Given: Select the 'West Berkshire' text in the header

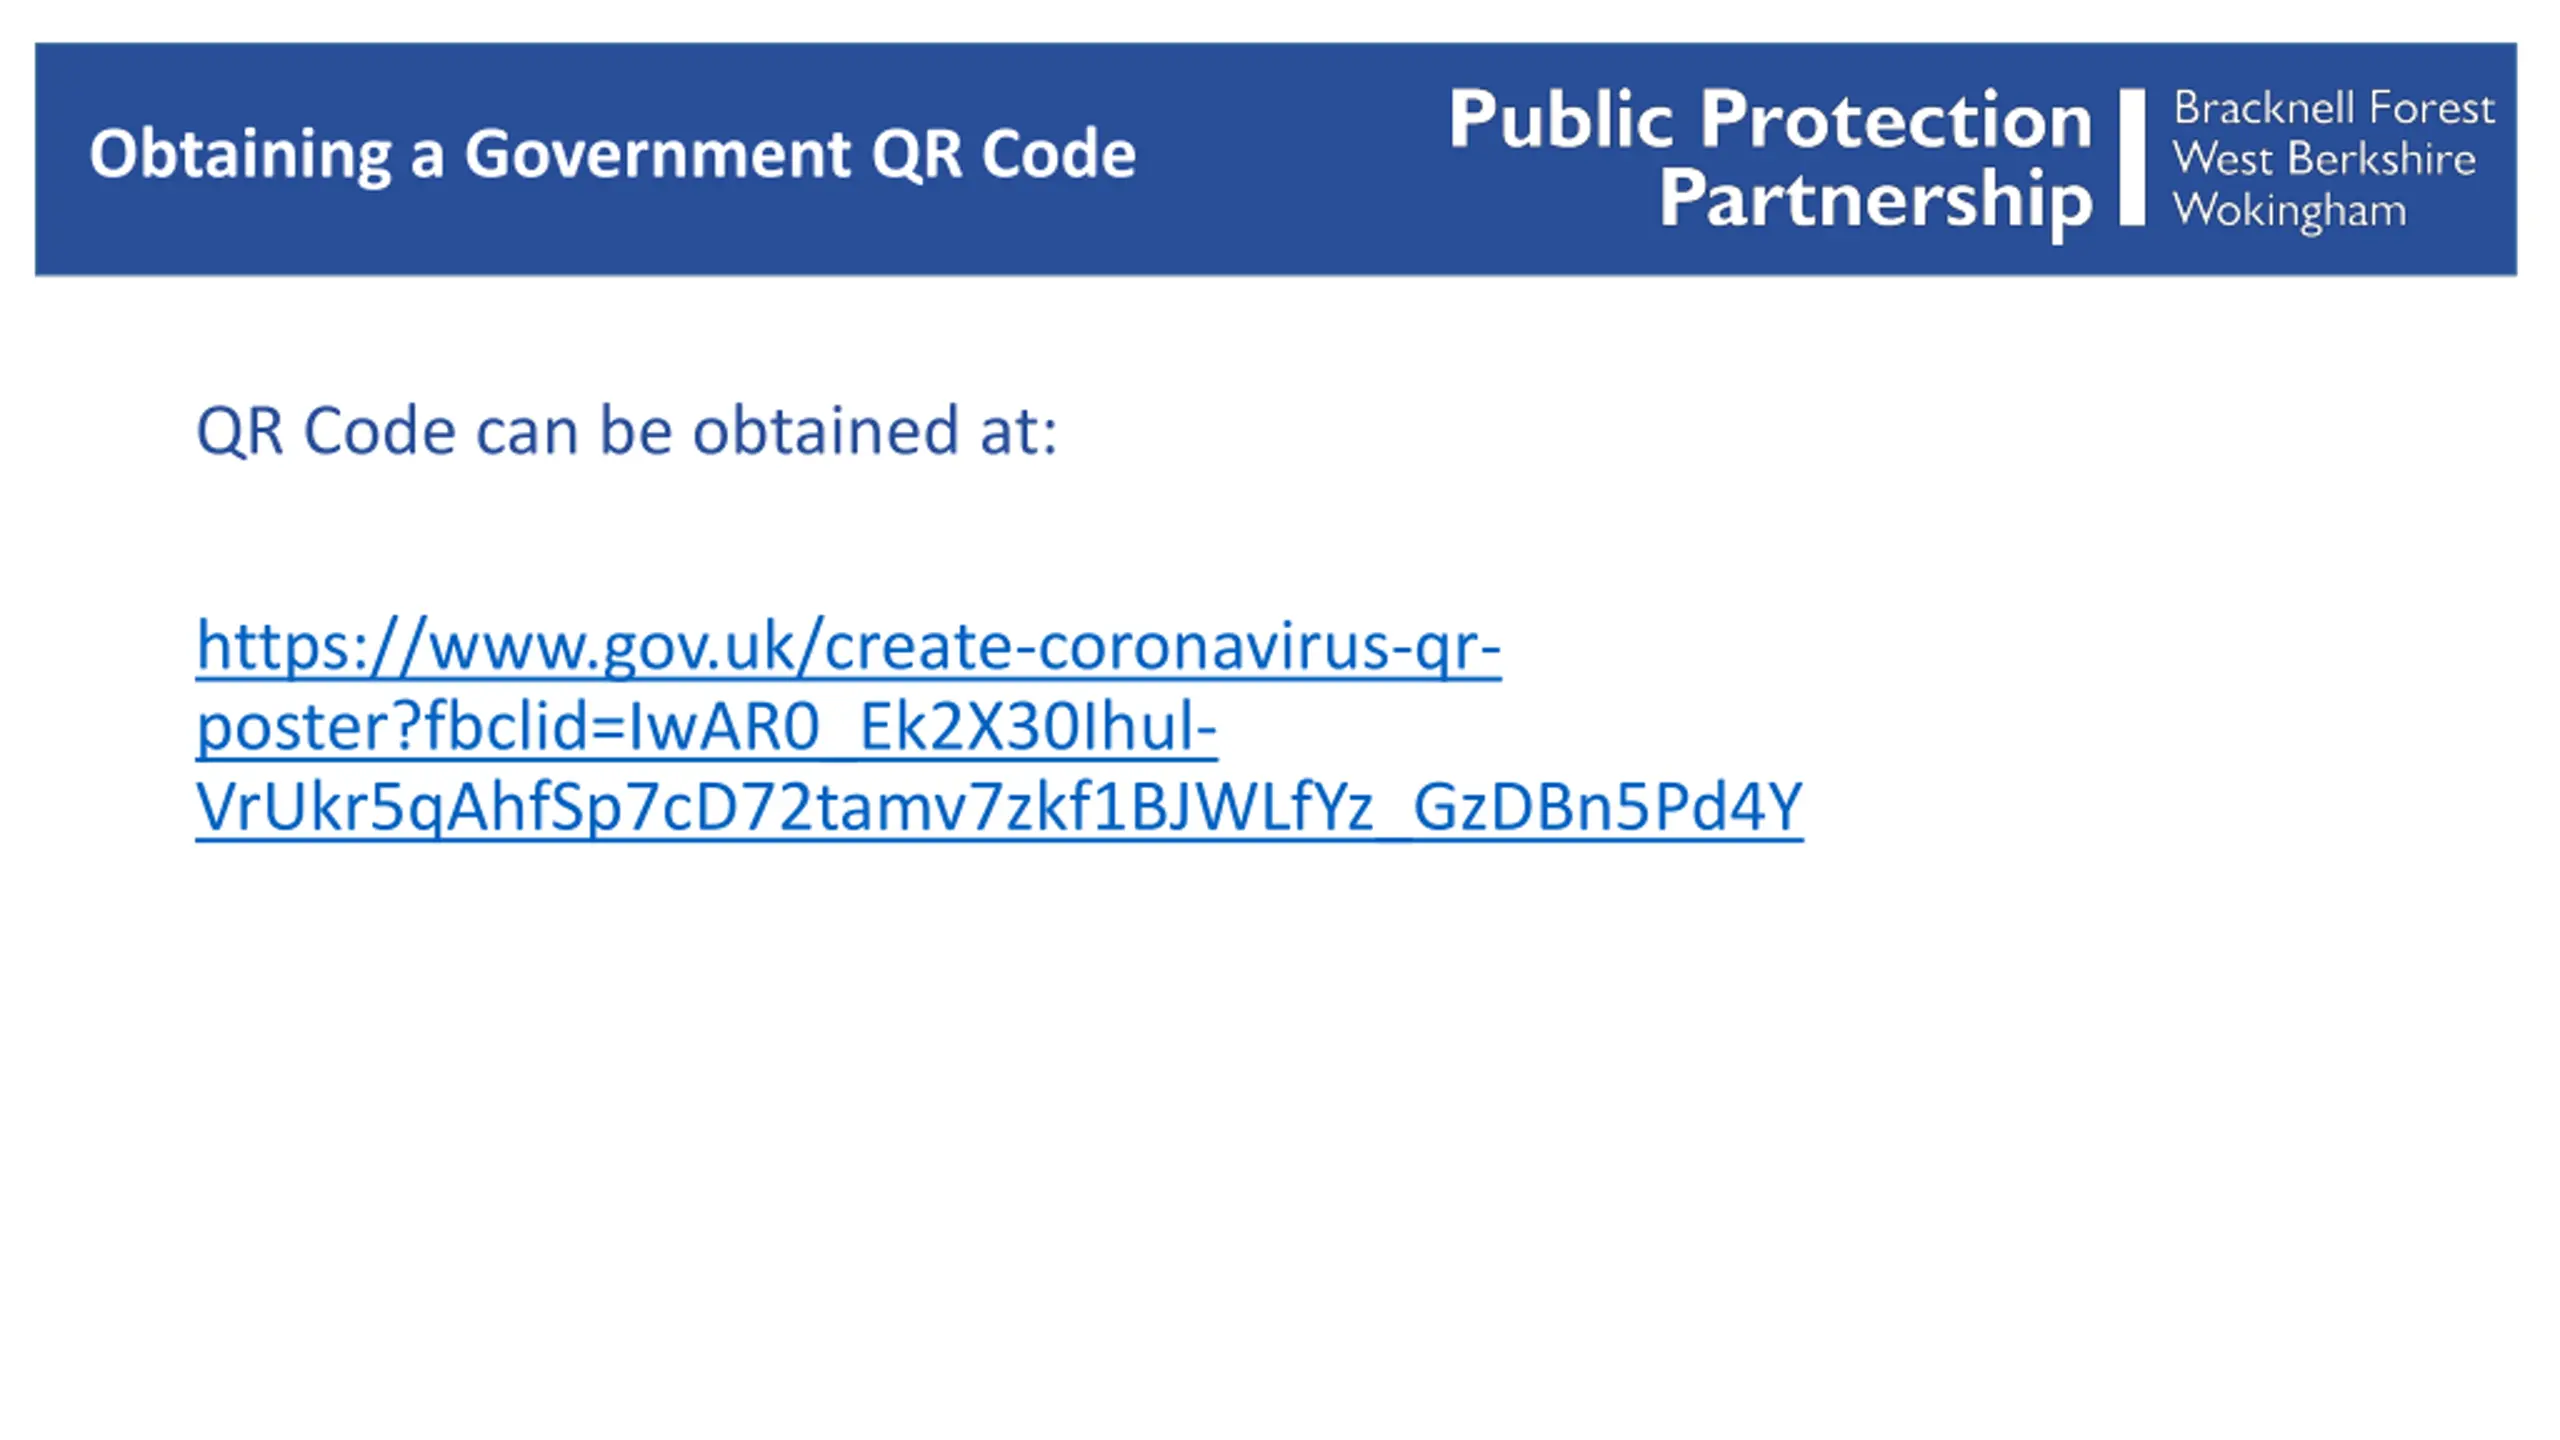Looking at the screenshot, I should click(2324, 158).
